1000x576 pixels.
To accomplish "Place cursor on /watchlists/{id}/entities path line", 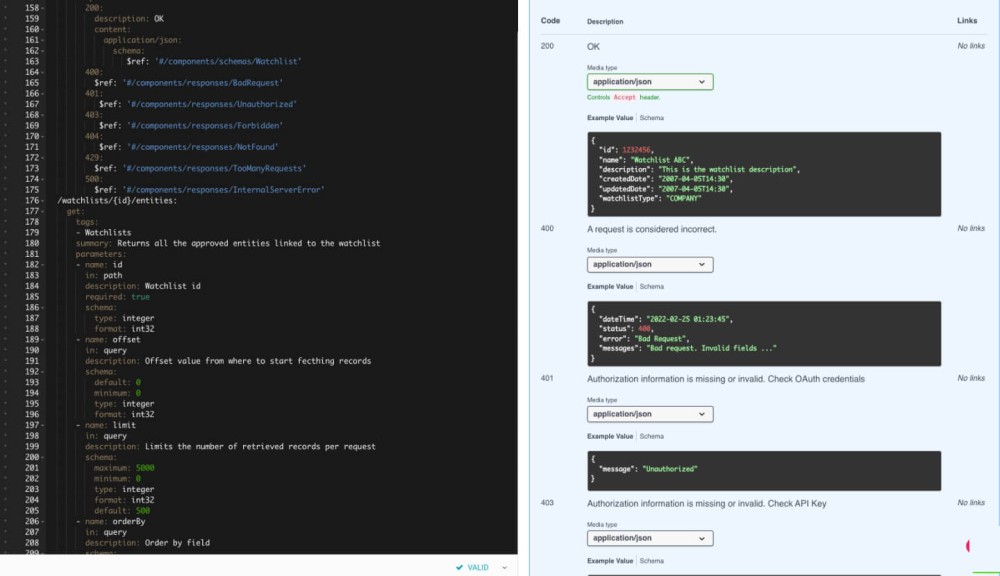I will tap(118, 201).
